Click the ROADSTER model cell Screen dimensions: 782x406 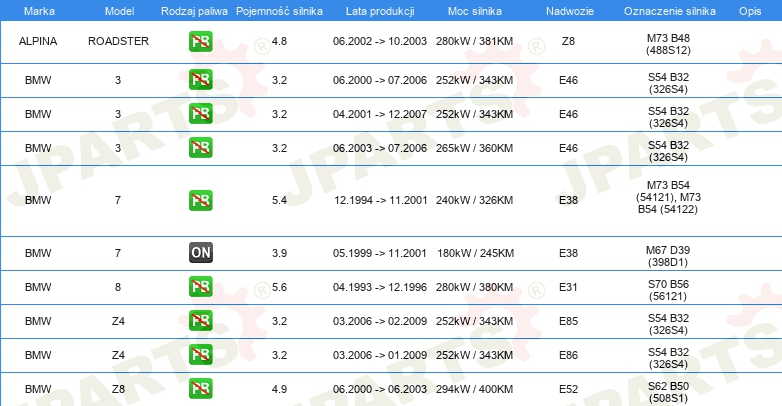click(x=118, y=41)
